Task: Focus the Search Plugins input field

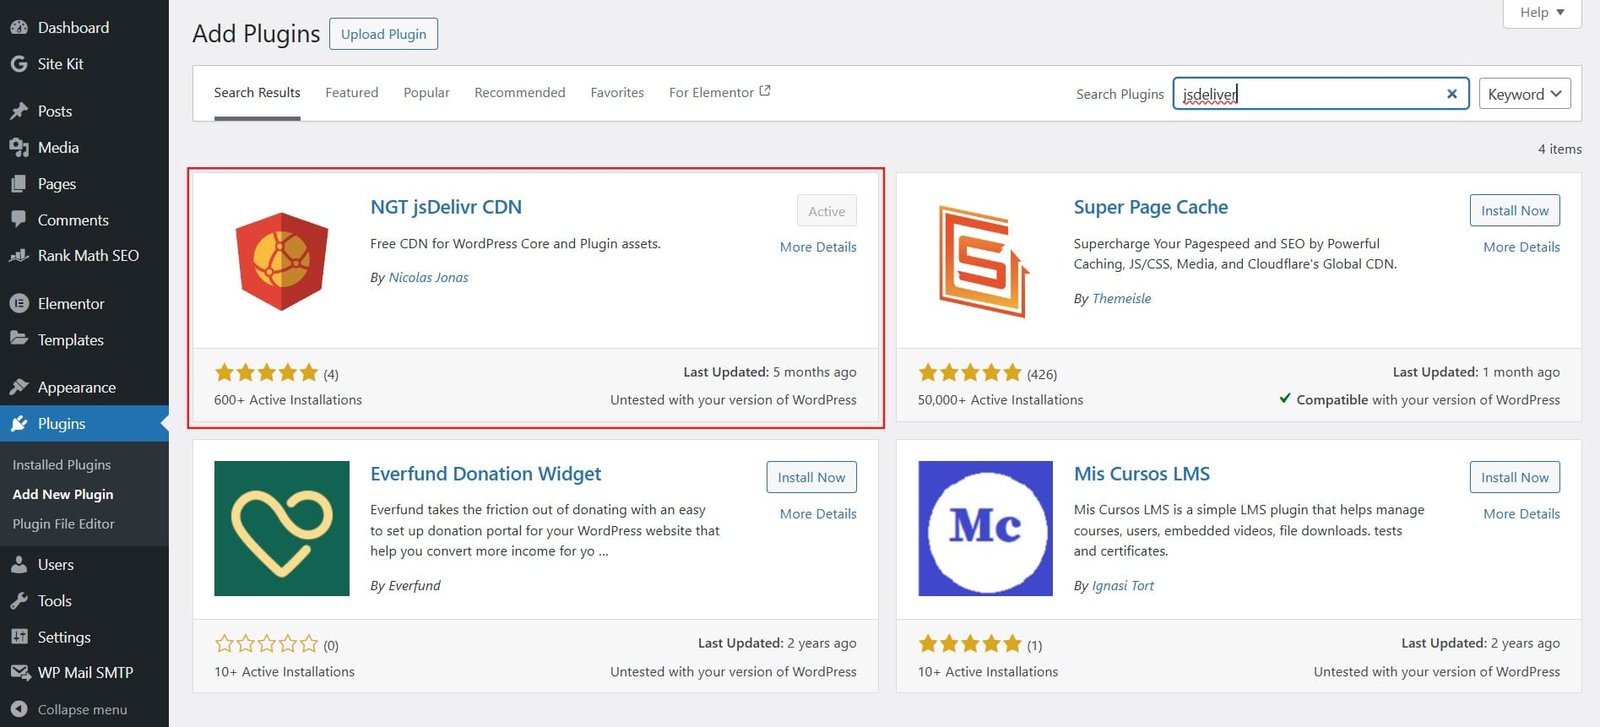Action: click(1305, 94)
